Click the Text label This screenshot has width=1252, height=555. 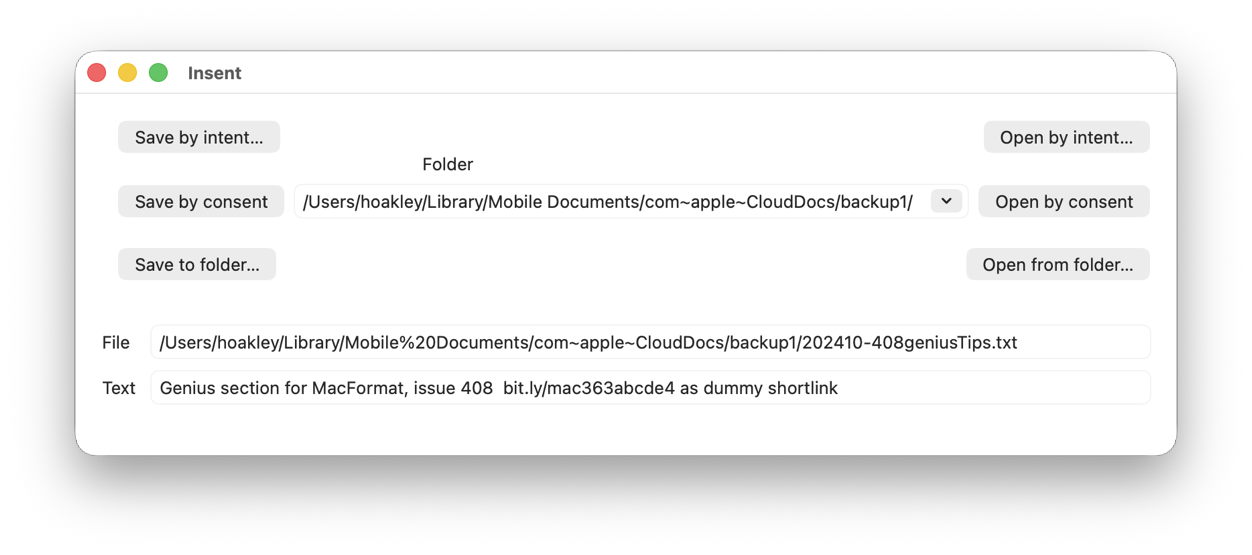pyautogui.click(x=118, y=388)
